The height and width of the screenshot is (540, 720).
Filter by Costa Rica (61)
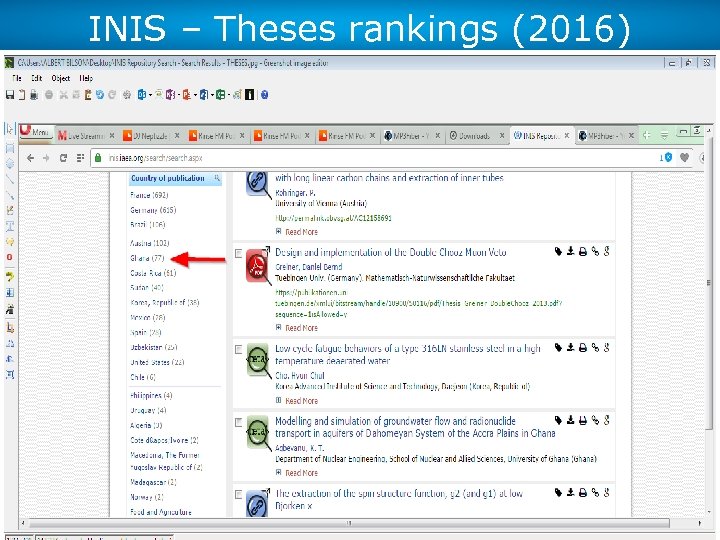point(153,273)
